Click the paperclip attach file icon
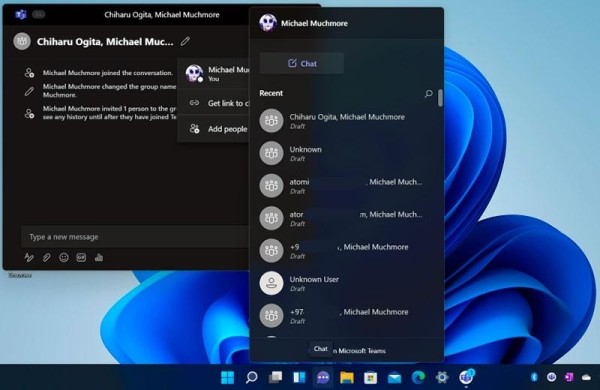This screenshot has width=600, height=390. point(46,258)
